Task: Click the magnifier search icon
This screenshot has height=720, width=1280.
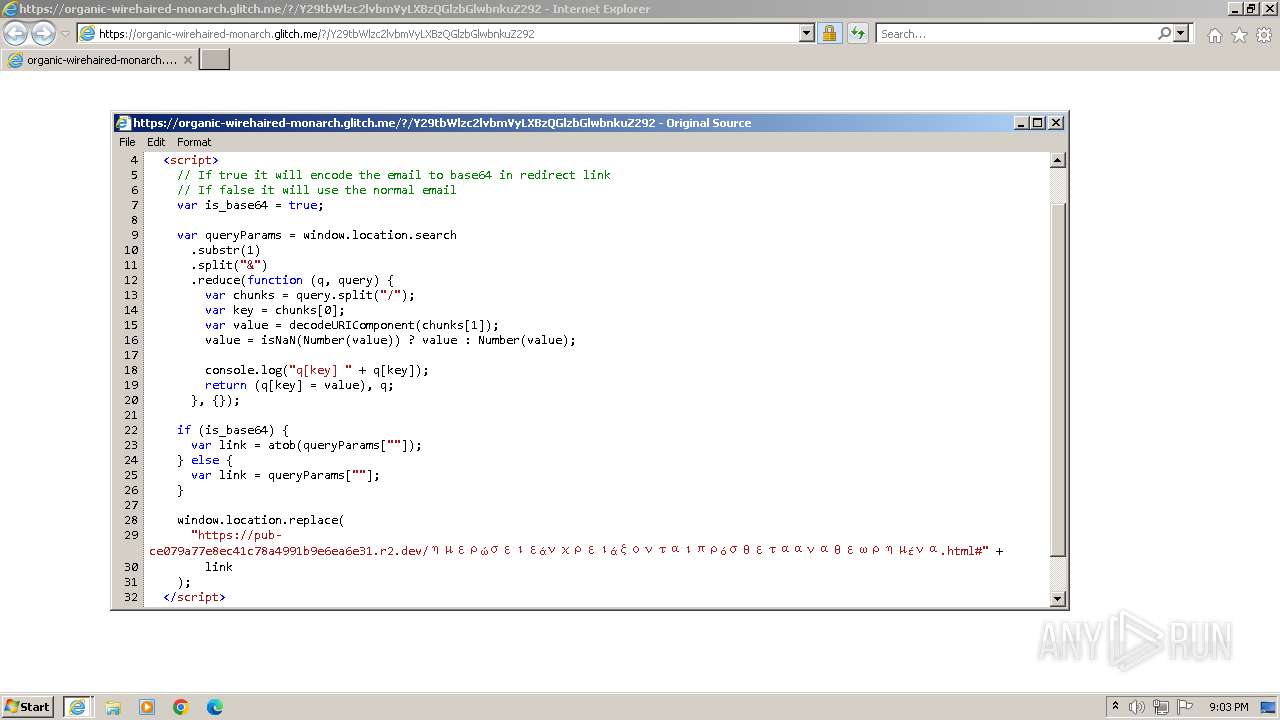Action: pyautogui.click(x=1164, y=33)
